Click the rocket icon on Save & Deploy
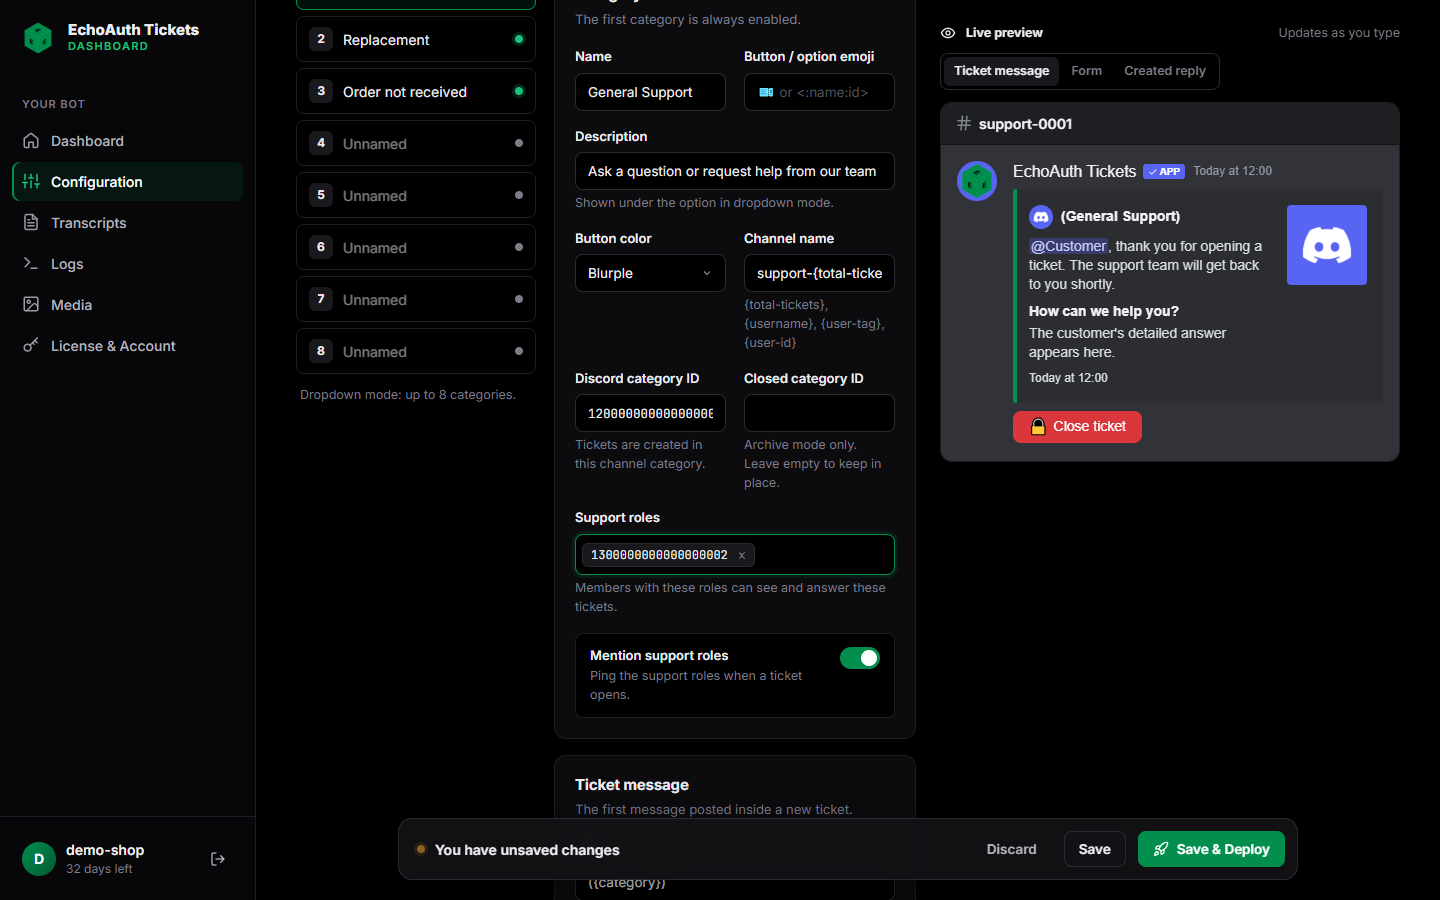This screenshot has width=1440, height=900. point(1161,849)
